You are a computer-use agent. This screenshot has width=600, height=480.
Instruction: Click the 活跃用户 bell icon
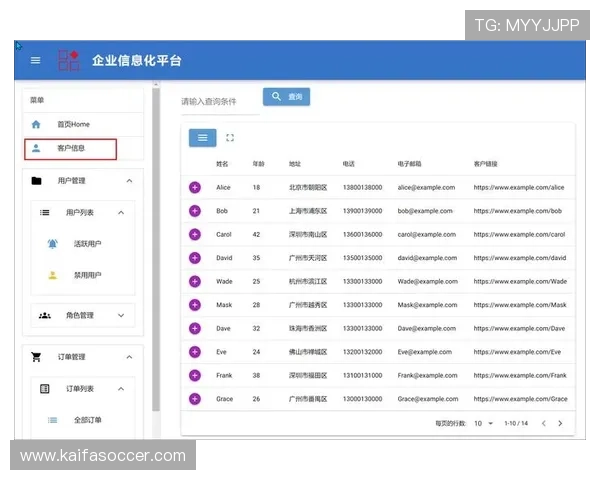click(52, 244)
